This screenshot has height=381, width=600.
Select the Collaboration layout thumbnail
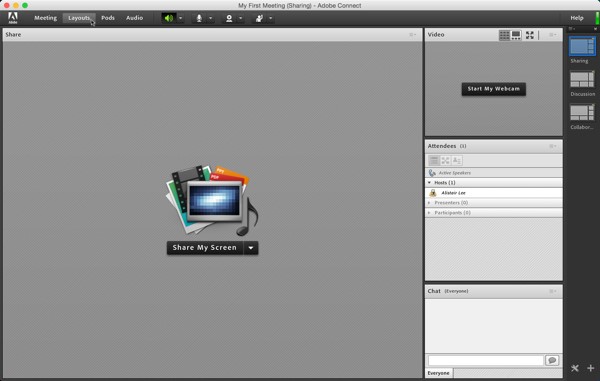582,113
